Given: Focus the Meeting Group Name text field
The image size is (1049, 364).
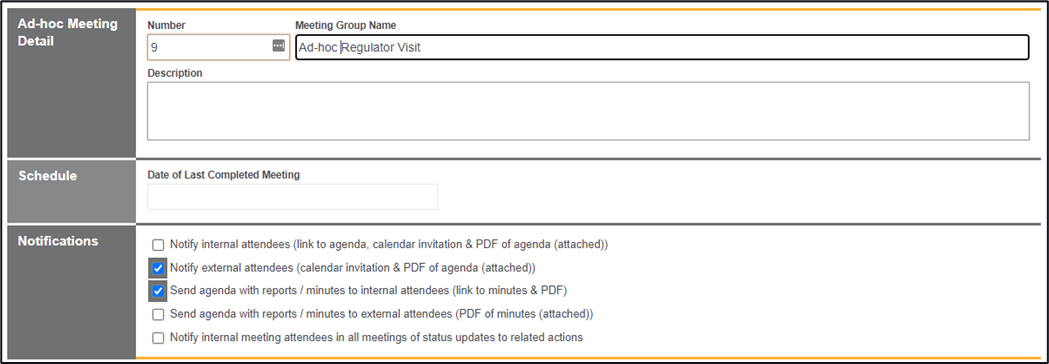Looking at the screenshot, I should (x=662, y=48).
